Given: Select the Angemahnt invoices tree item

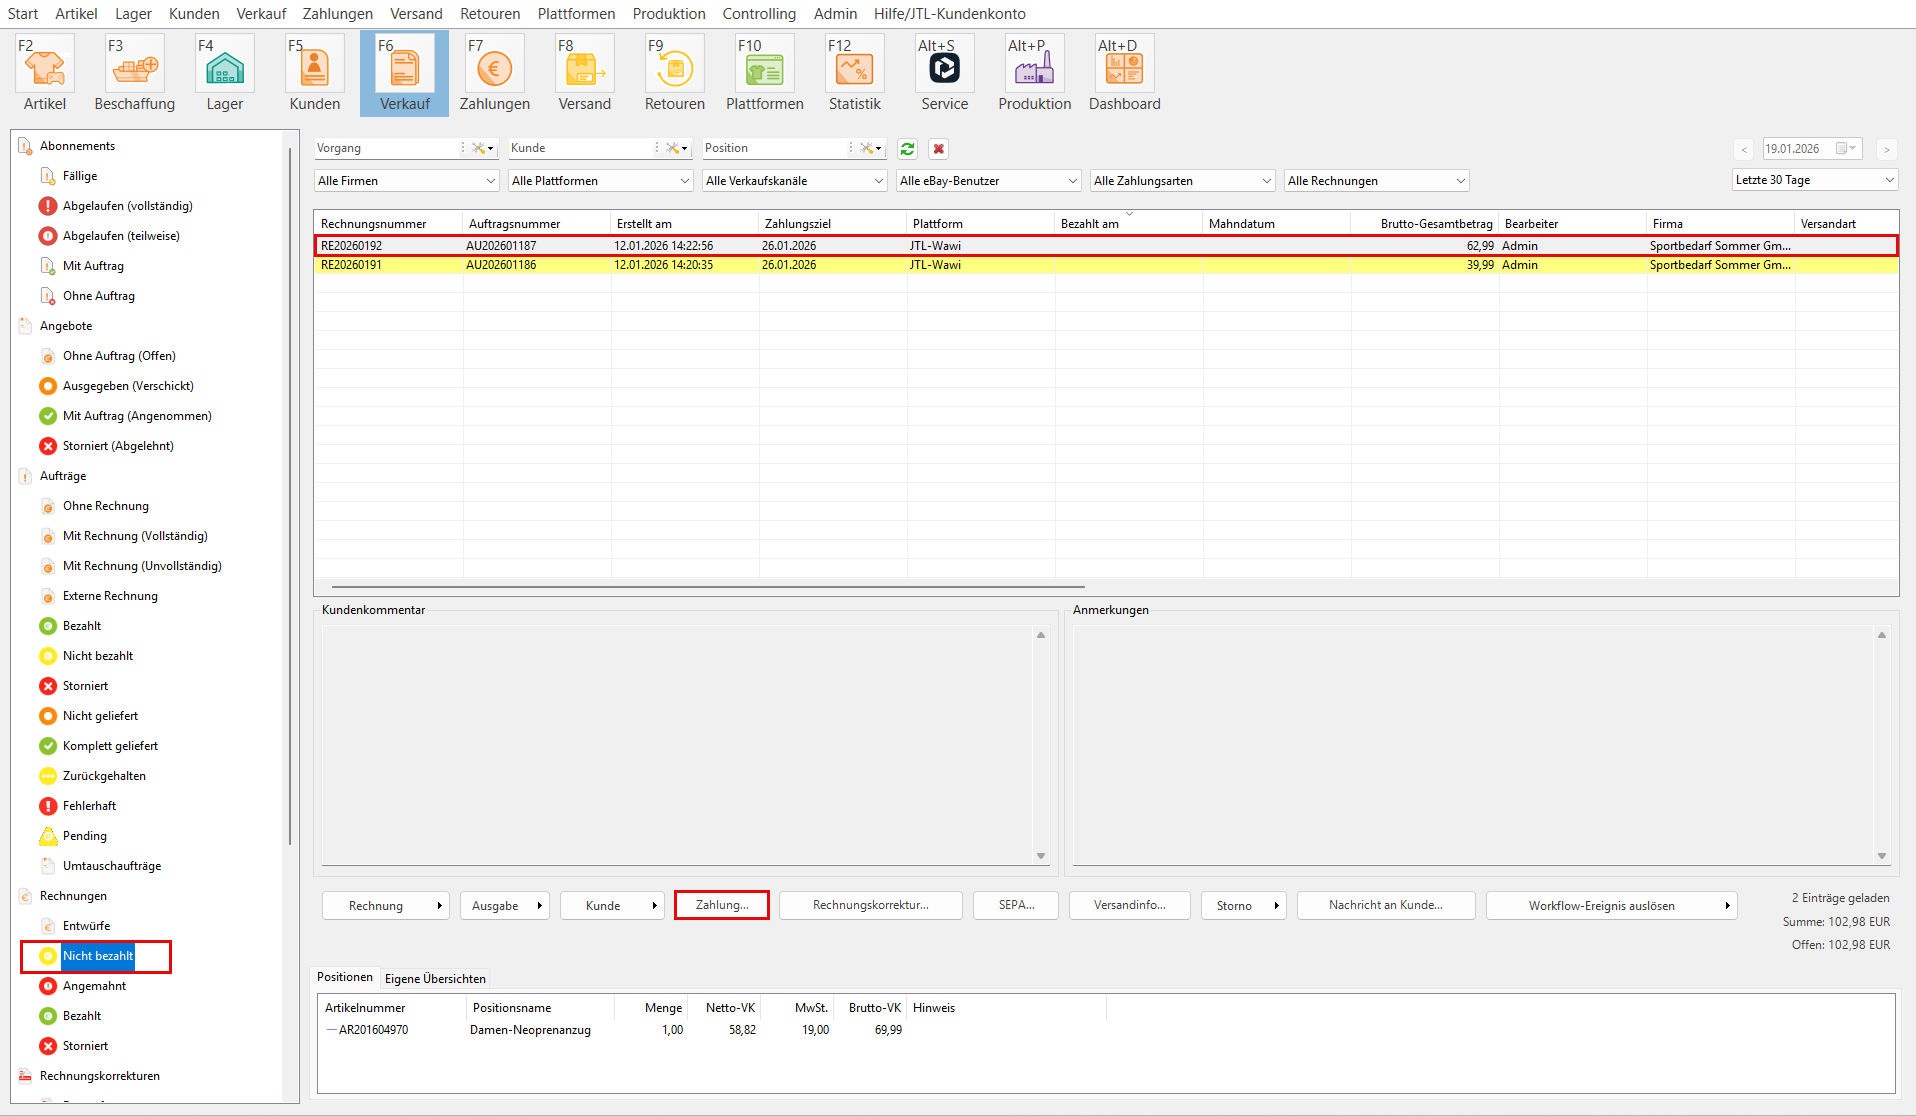Looking at the screenshot, I should [94, 986].
